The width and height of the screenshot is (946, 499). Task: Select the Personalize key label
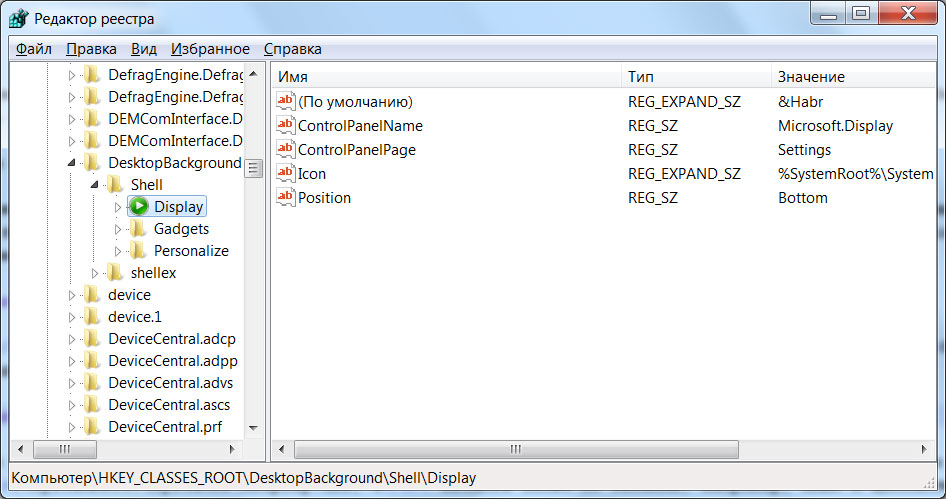pos(191,250)
